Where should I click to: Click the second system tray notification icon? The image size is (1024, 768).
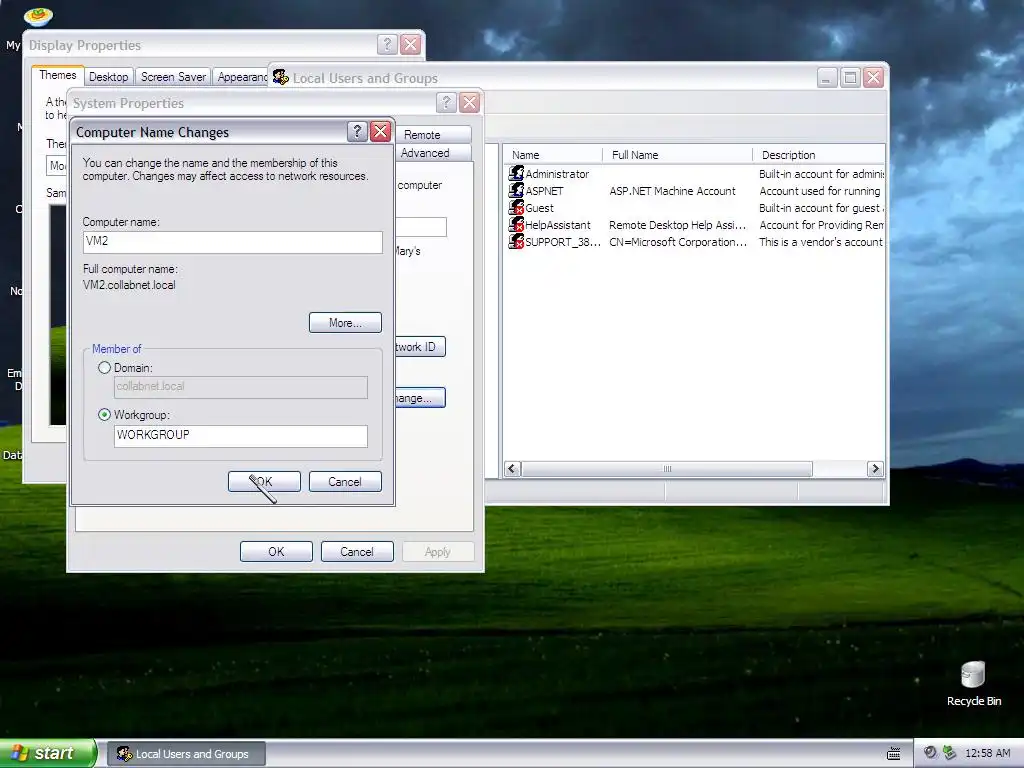(x=950, y=753)
